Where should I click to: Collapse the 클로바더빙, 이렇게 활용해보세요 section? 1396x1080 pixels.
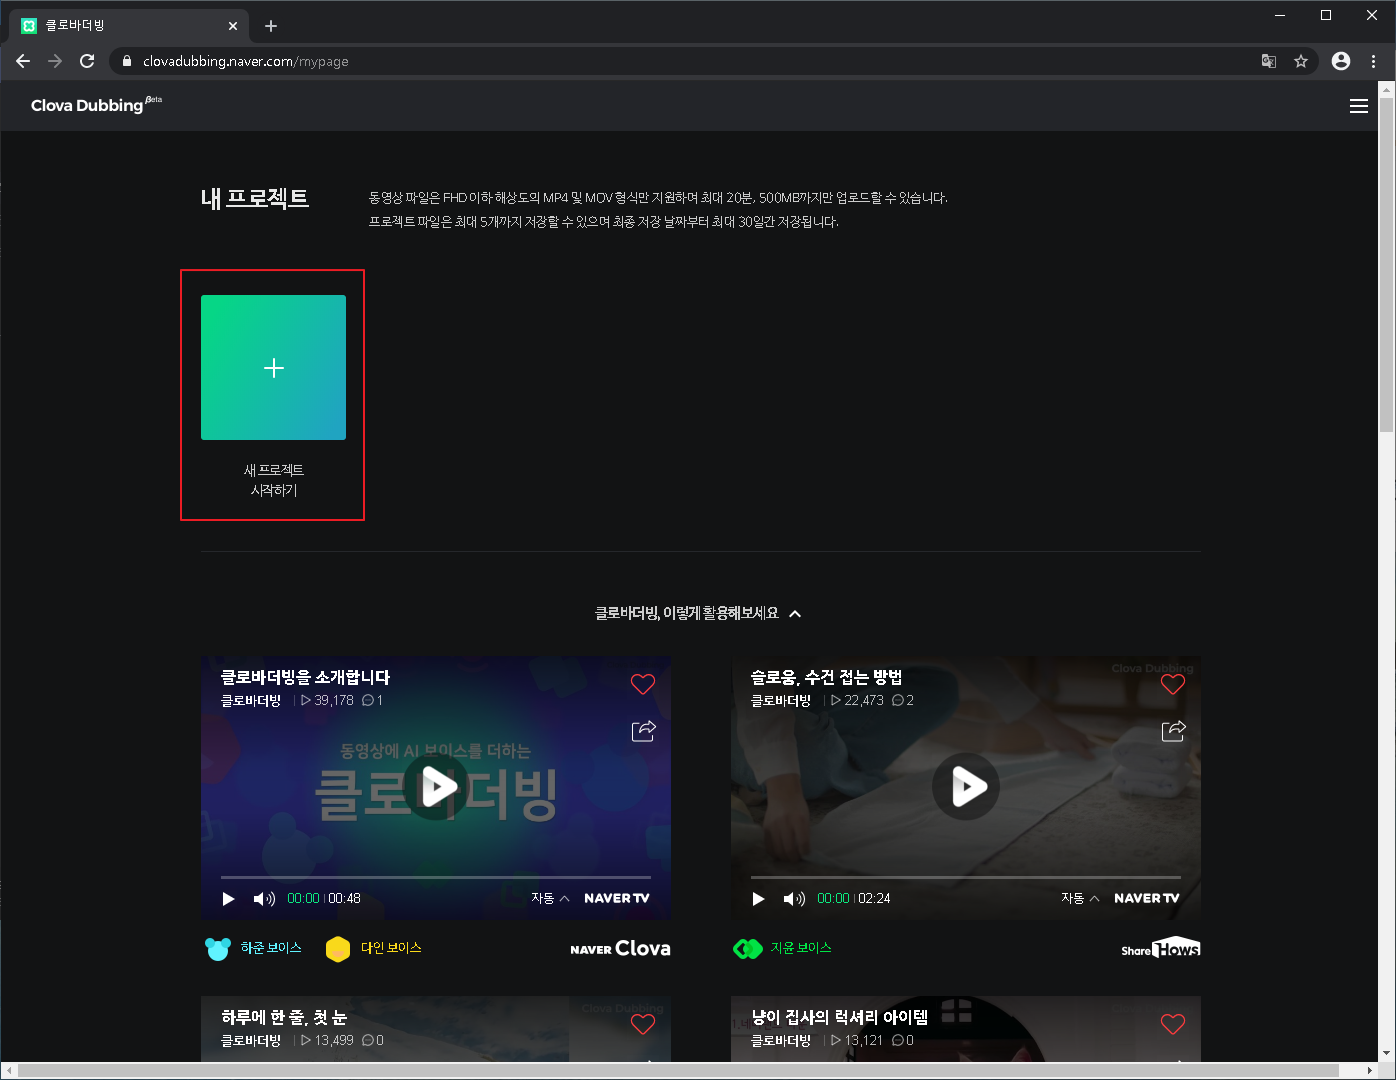tap(795, 614)
